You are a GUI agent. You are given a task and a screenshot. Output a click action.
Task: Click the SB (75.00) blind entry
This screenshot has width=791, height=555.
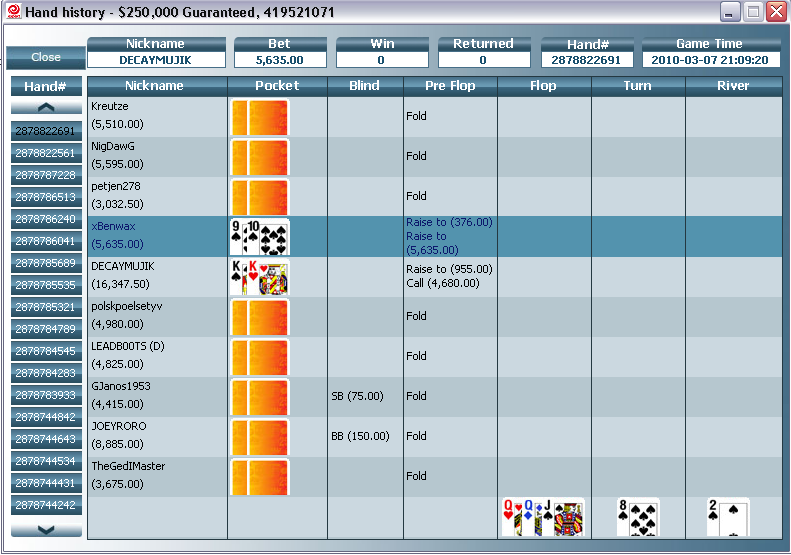[357, 396]
